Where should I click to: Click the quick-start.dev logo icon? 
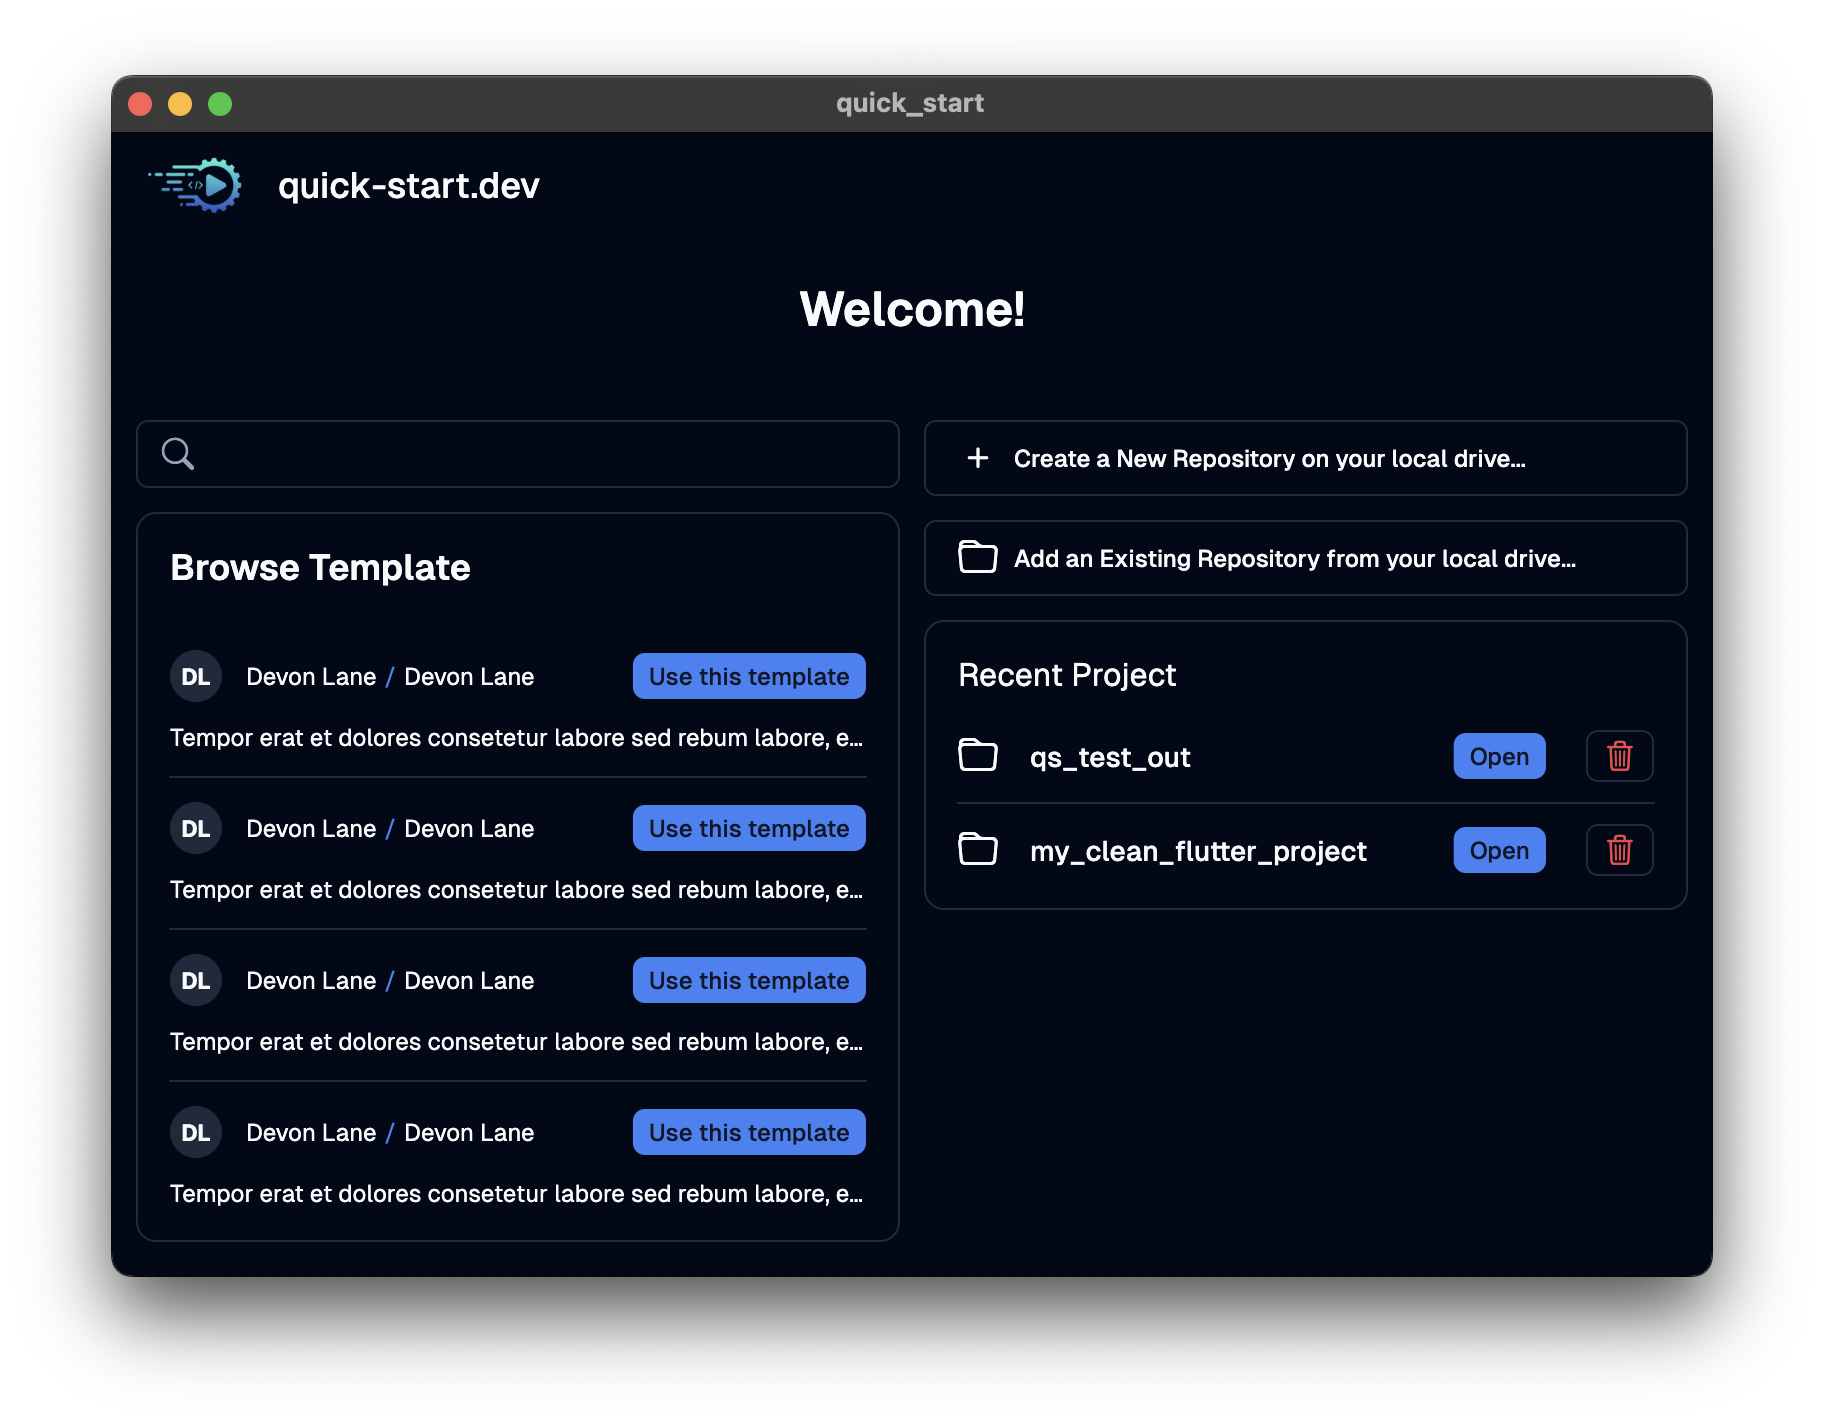click(x=195, y=184)
